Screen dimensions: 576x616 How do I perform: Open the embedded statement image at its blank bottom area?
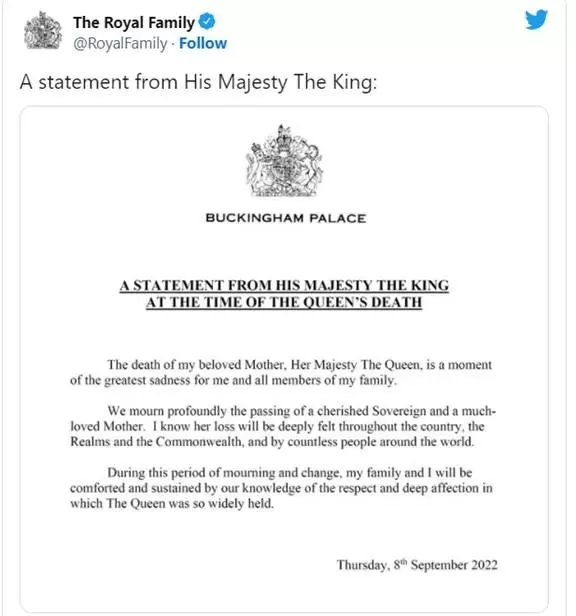point(284,593)
